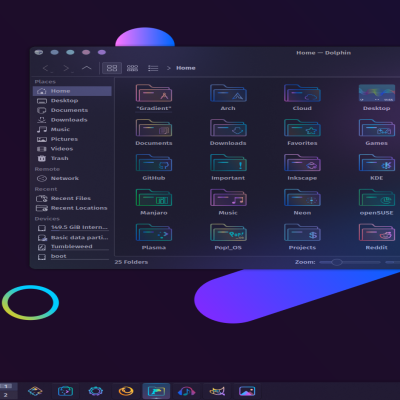The width and height of the screenshot is (400, 400).
Task: Switch to Compact view mode
Action: 132,68
